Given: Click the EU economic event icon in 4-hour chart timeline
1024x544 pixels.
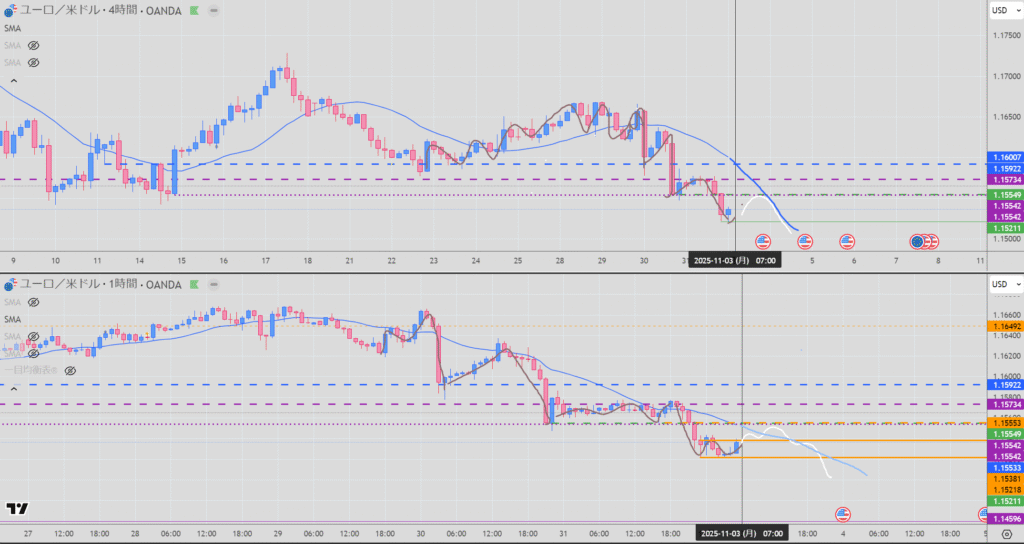Looking at the screenshot, I should click(x=917, y=241).
